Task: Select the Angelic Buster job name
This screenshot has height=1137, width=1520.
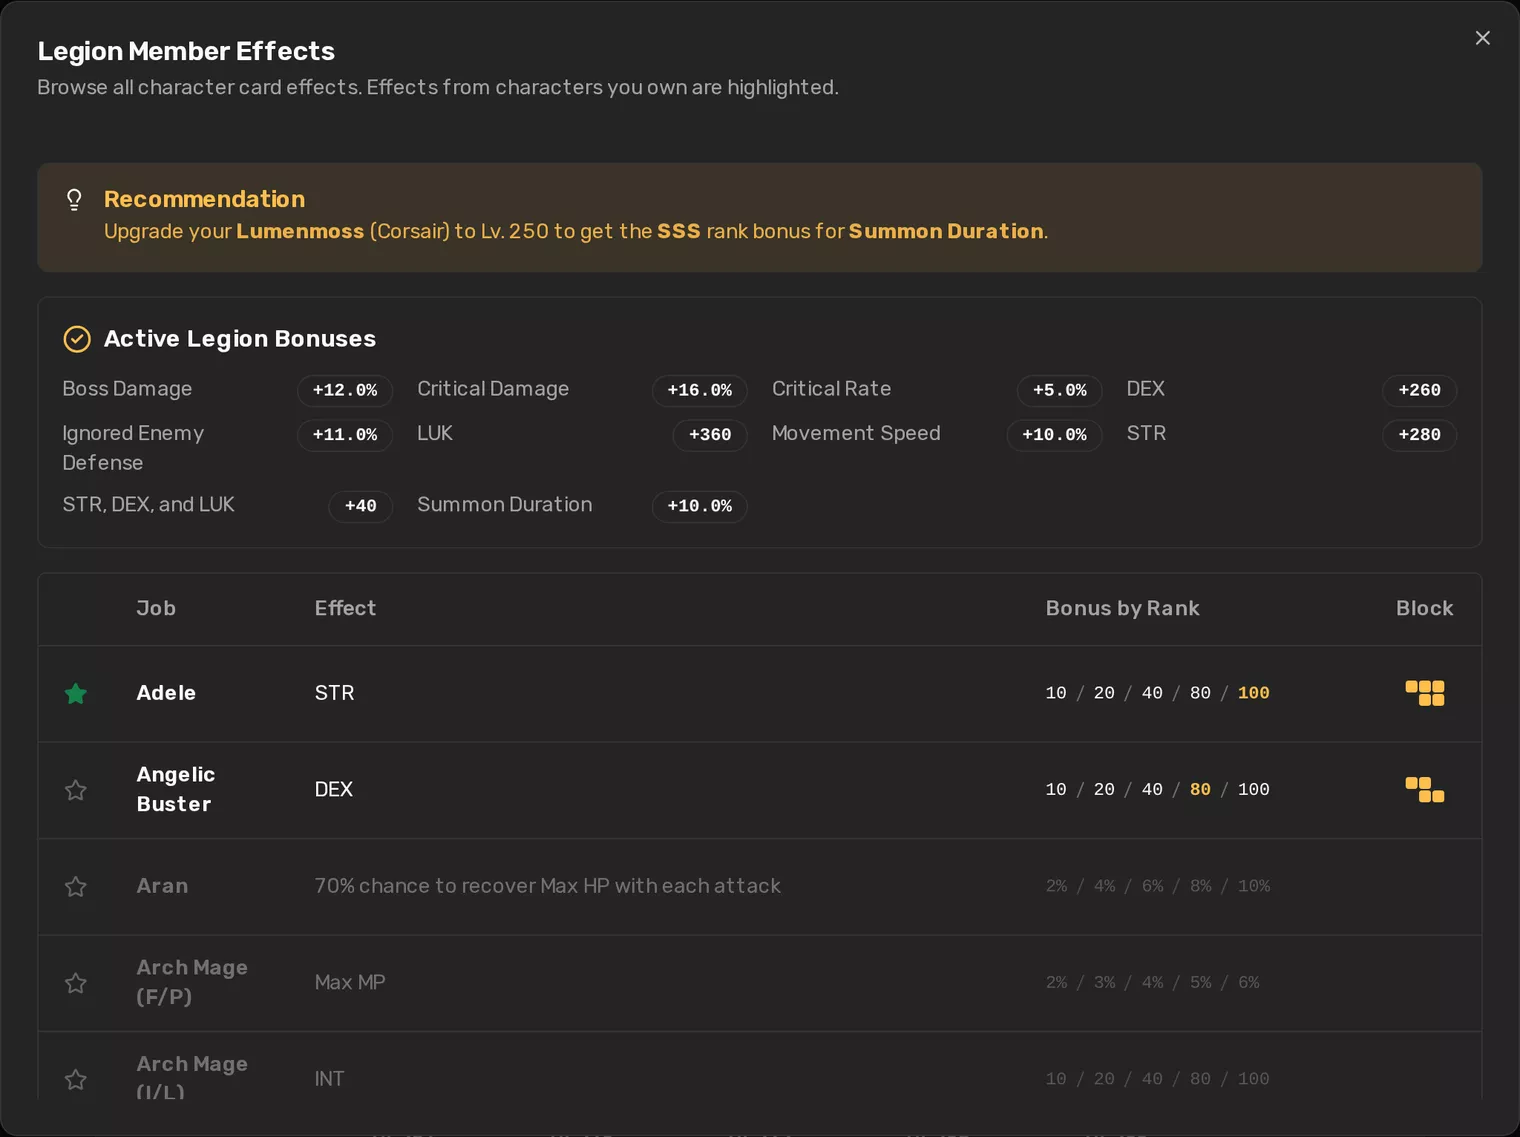Action: tap(176, 789)
